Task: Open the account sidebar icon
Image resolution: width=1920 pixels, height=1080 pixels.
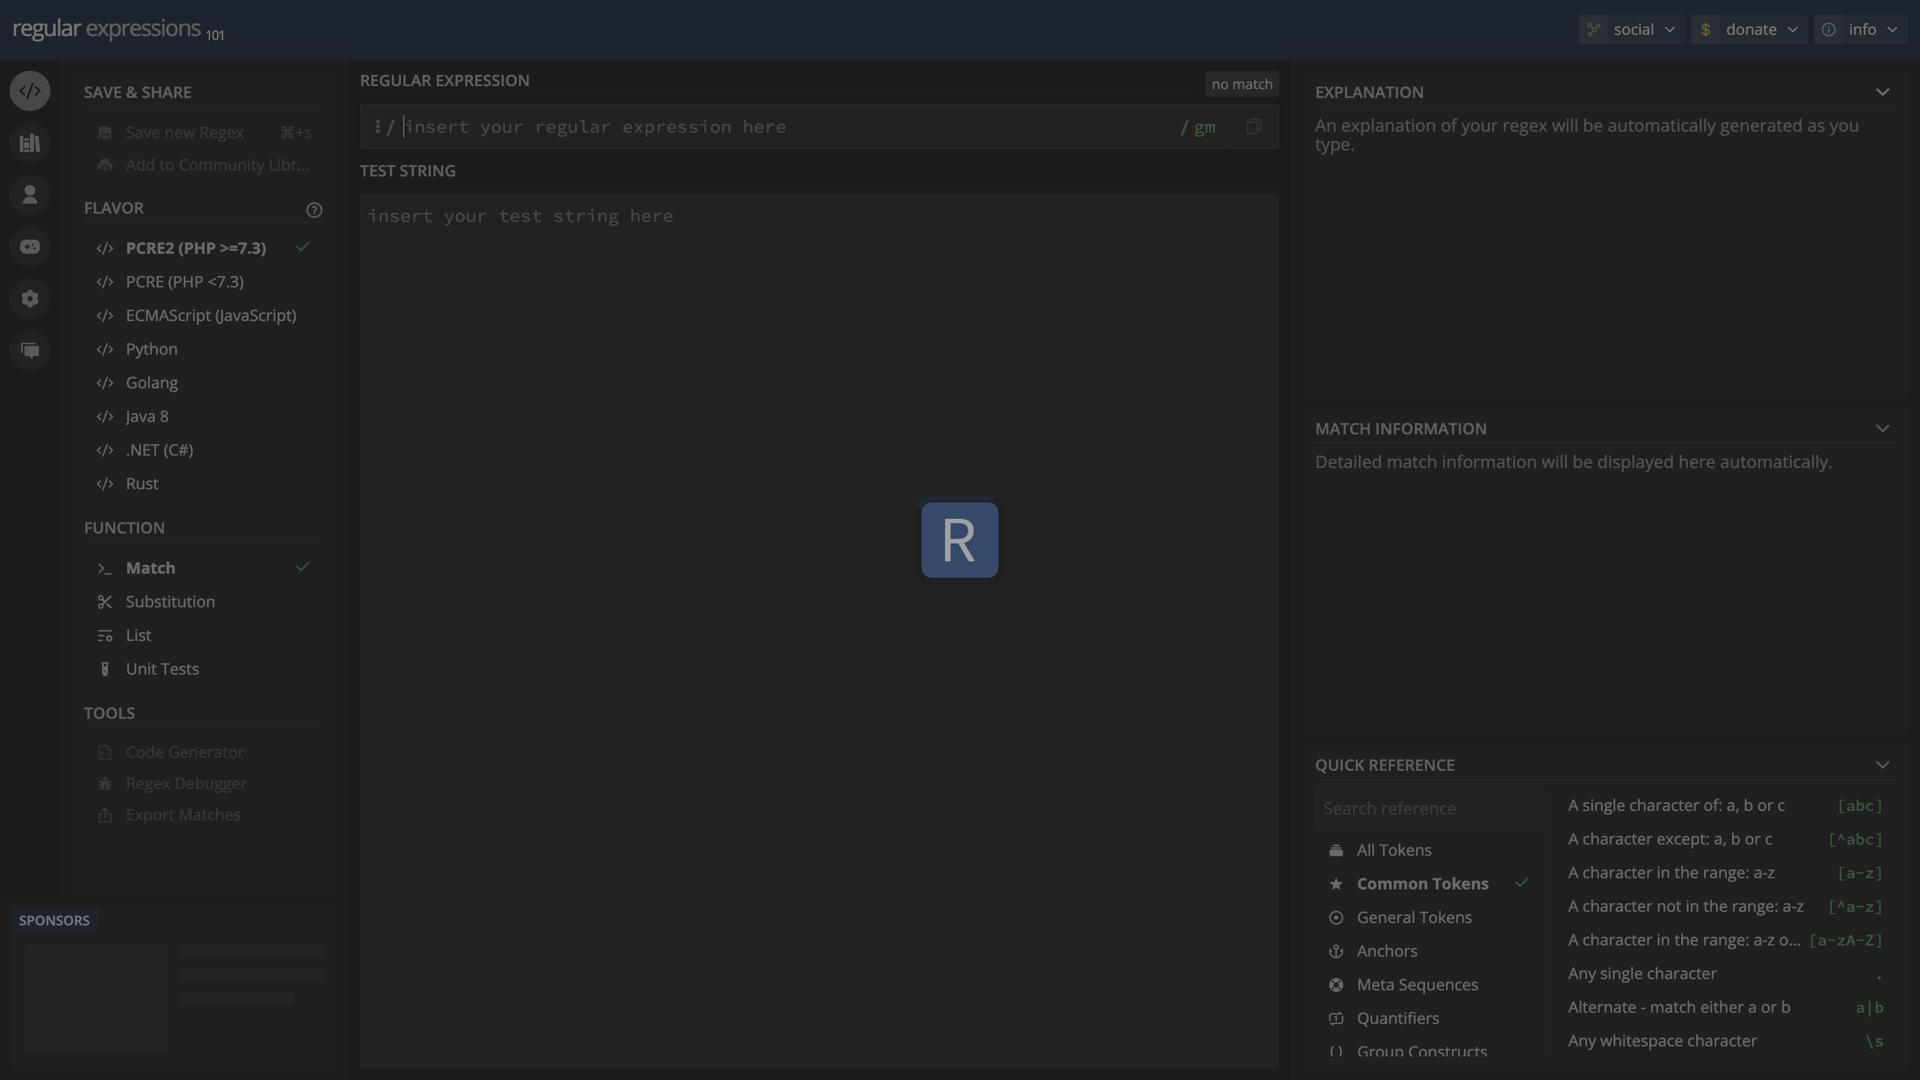Action: click(x=30, y=194)
